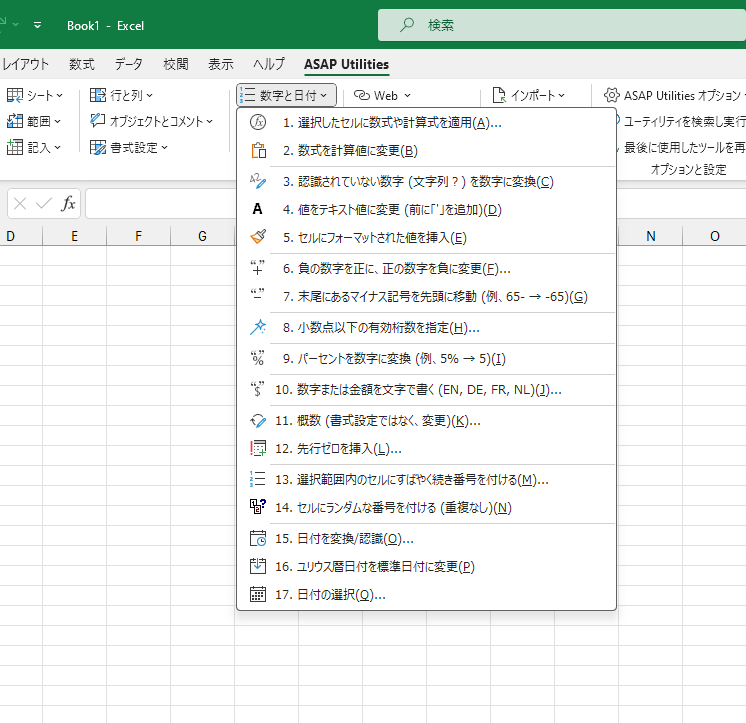Select column O header
746x723 pixels.
pyautogui.click(x=714, y=236)
